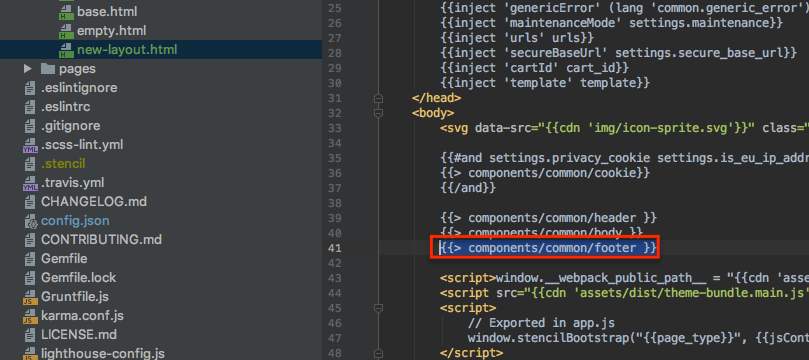
Task: Click the inject 'cartId' line
Action: 535,68
